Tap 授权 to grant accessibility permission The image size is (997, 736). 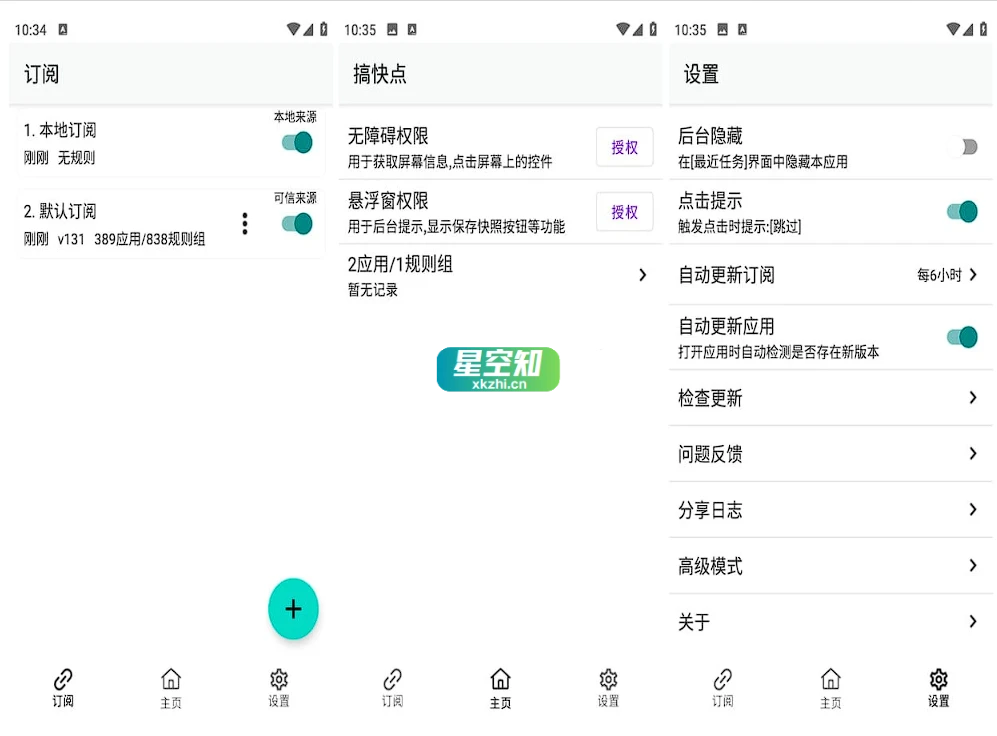click(623, 147)
